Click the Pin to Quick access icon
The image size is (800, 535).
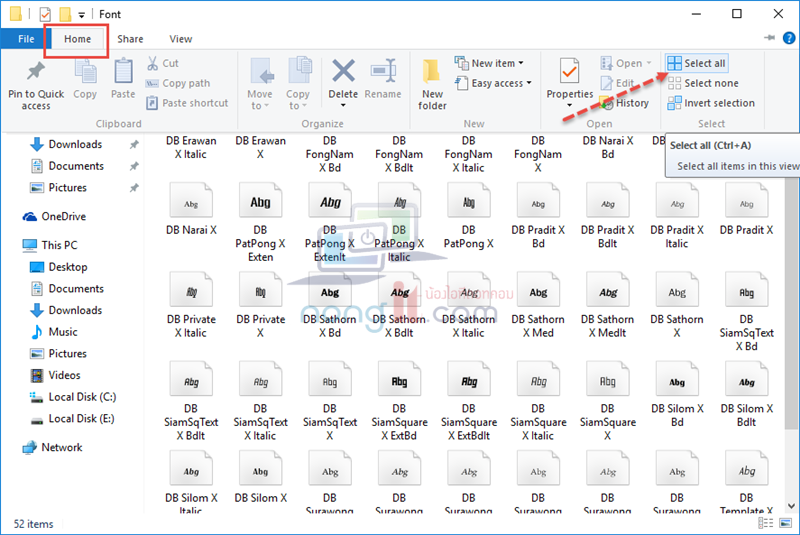(36, 72)
